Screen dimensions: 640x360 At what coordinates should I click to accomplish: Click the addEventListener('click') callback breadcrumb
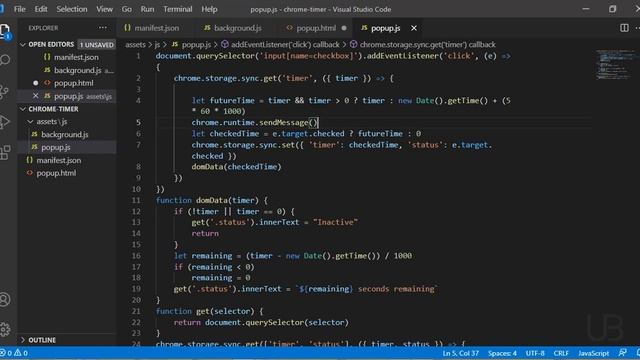tap(280, 44)
